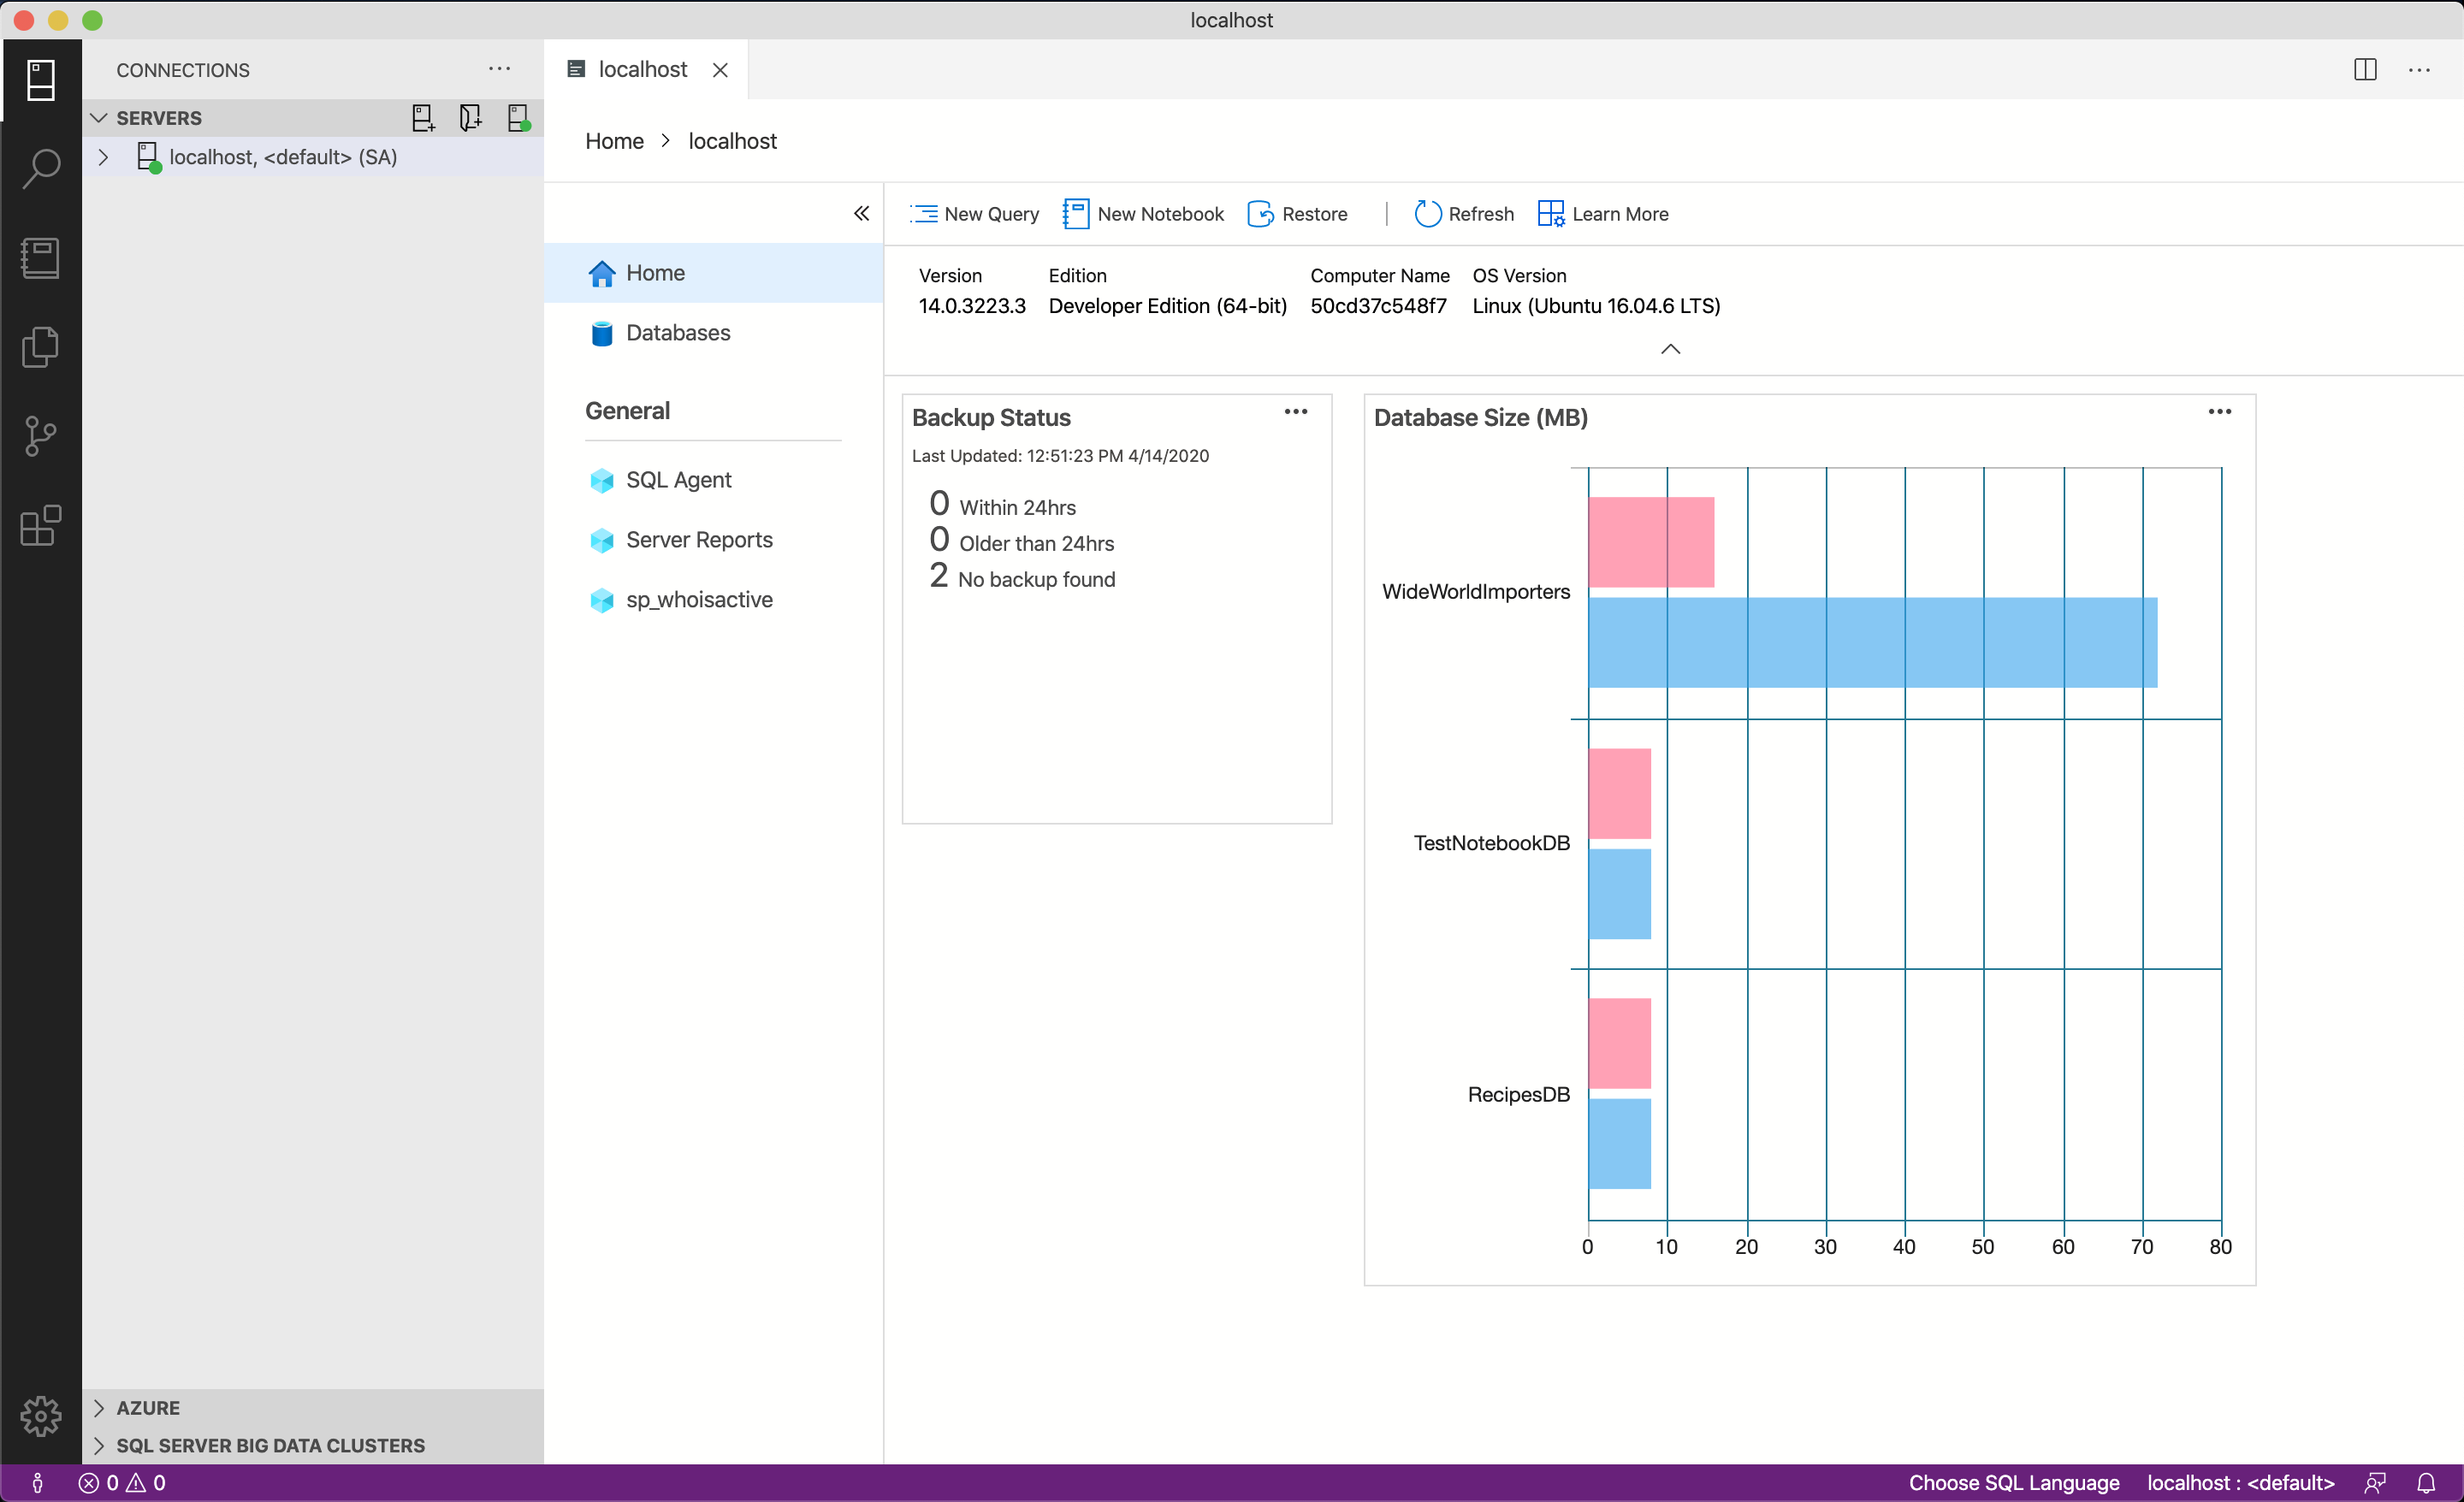
Task: Collapse the SERVERS section
Action: (x=98, y=117)
